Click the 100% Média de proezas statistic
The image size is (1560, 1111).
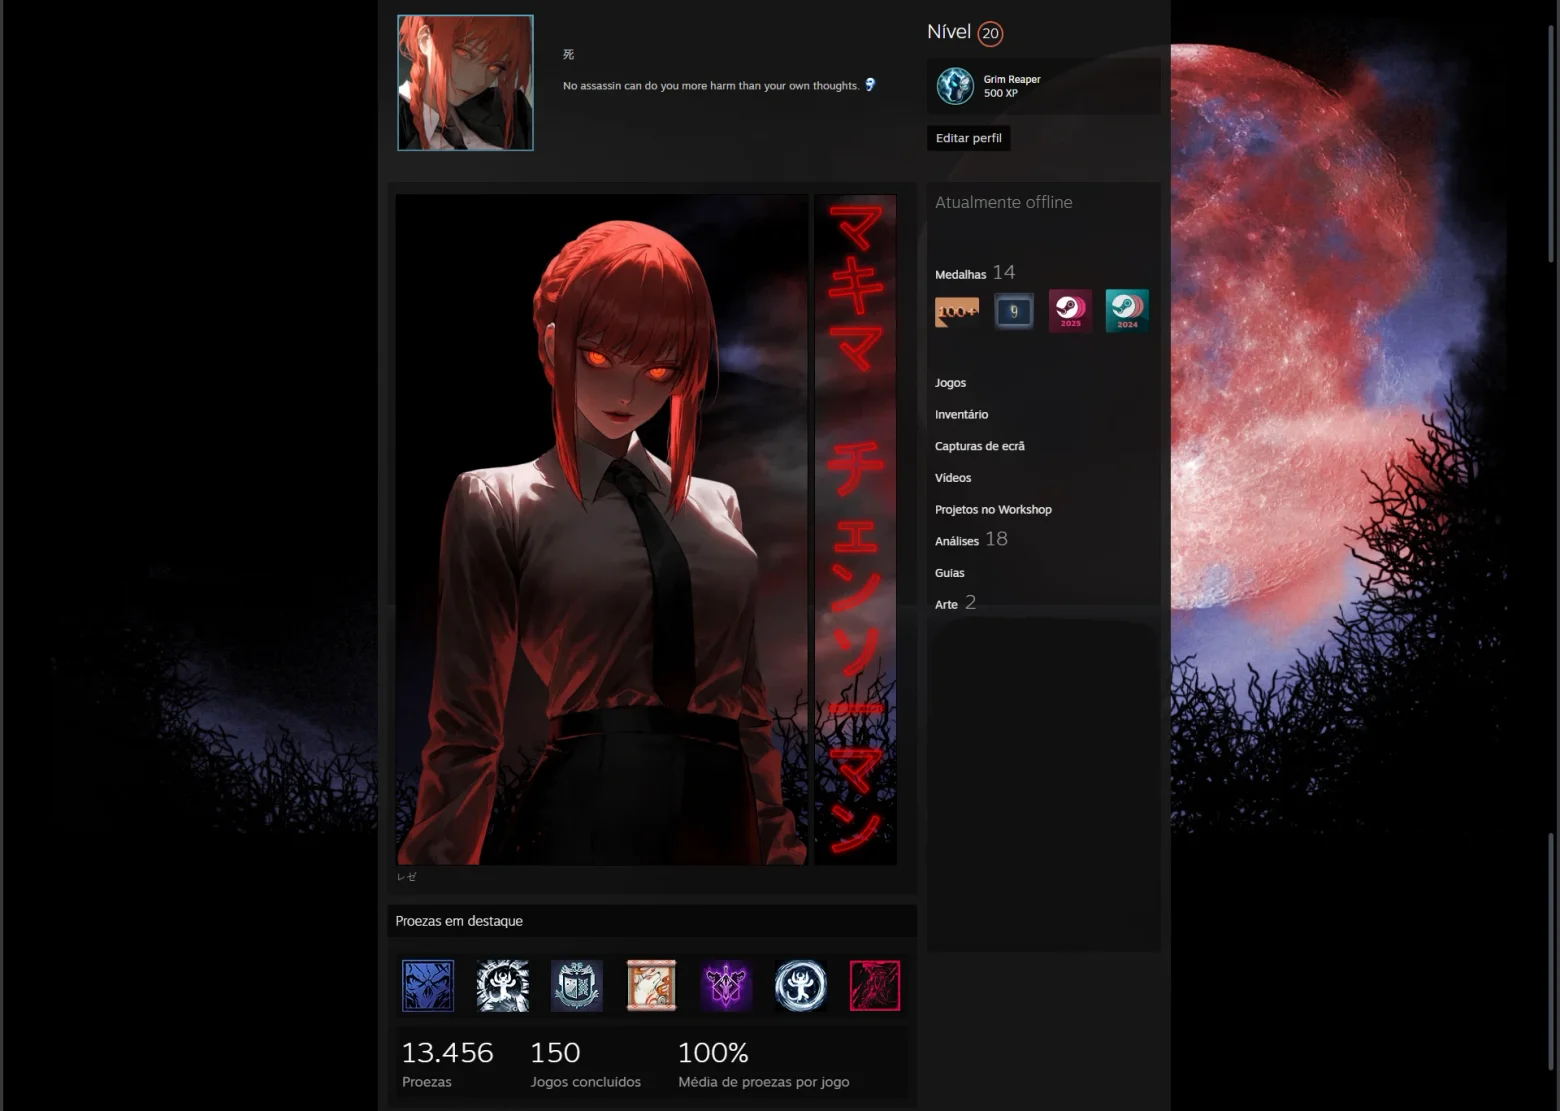pyautogui.click(x=763, y=1064)
